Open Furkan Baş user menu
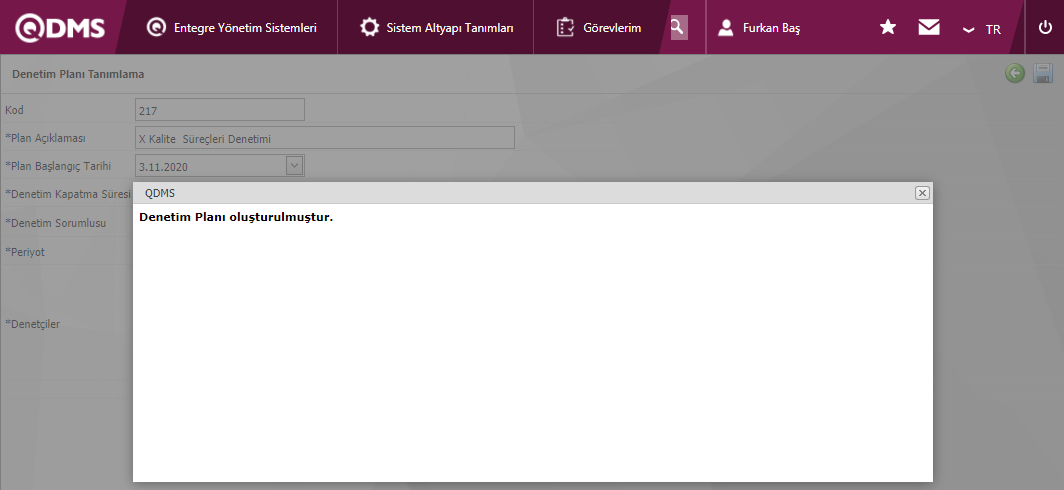Viewport: 1064px width, 490px height. click(759, 28)
